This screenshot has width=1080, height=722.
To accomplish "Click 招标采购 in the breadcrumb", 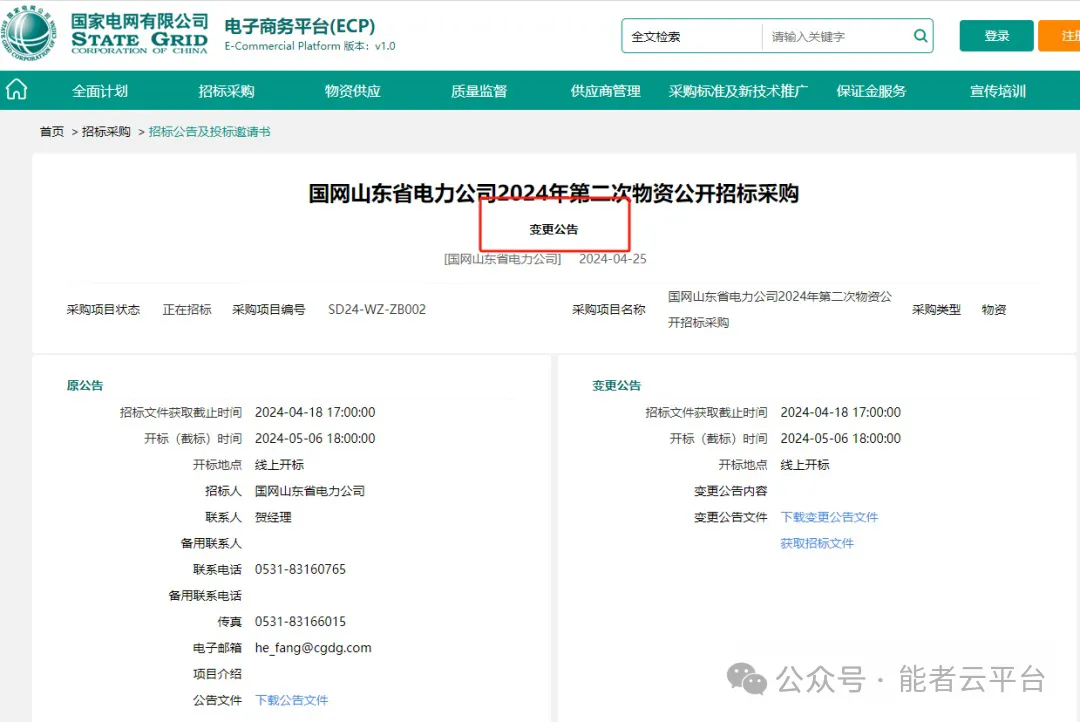I will tap(106, 132).
